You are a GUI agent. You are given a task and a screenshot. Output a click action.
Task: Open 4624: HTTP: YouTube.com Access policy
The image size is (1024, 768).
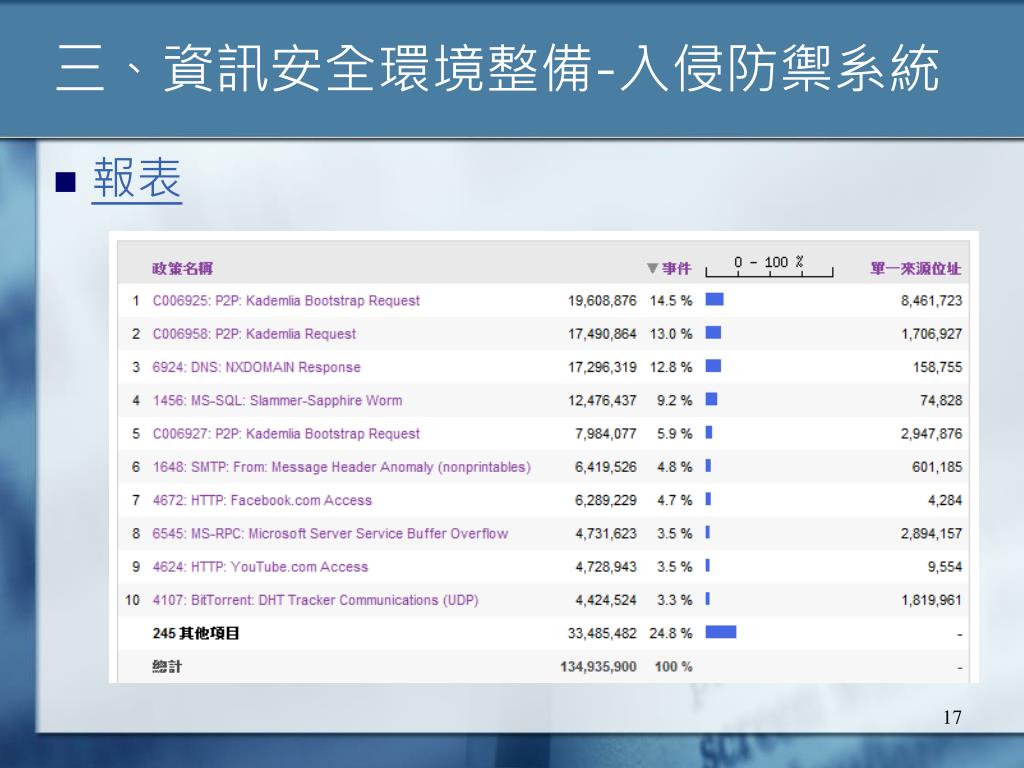tap(260, 567)
